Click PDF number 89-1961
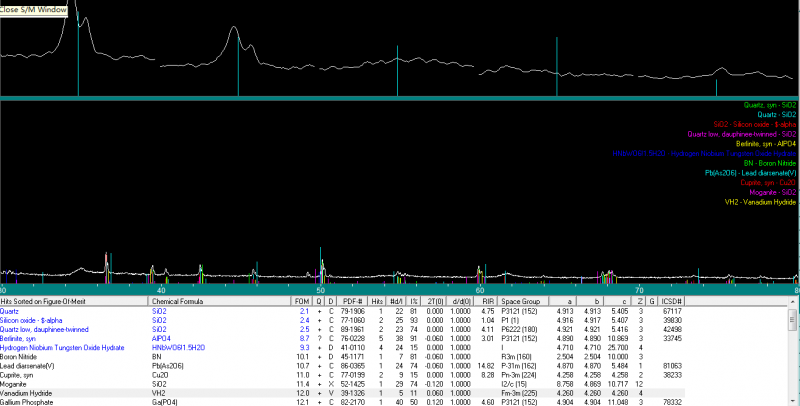Viewport: 800px width, 406px height. click(352, 329)
